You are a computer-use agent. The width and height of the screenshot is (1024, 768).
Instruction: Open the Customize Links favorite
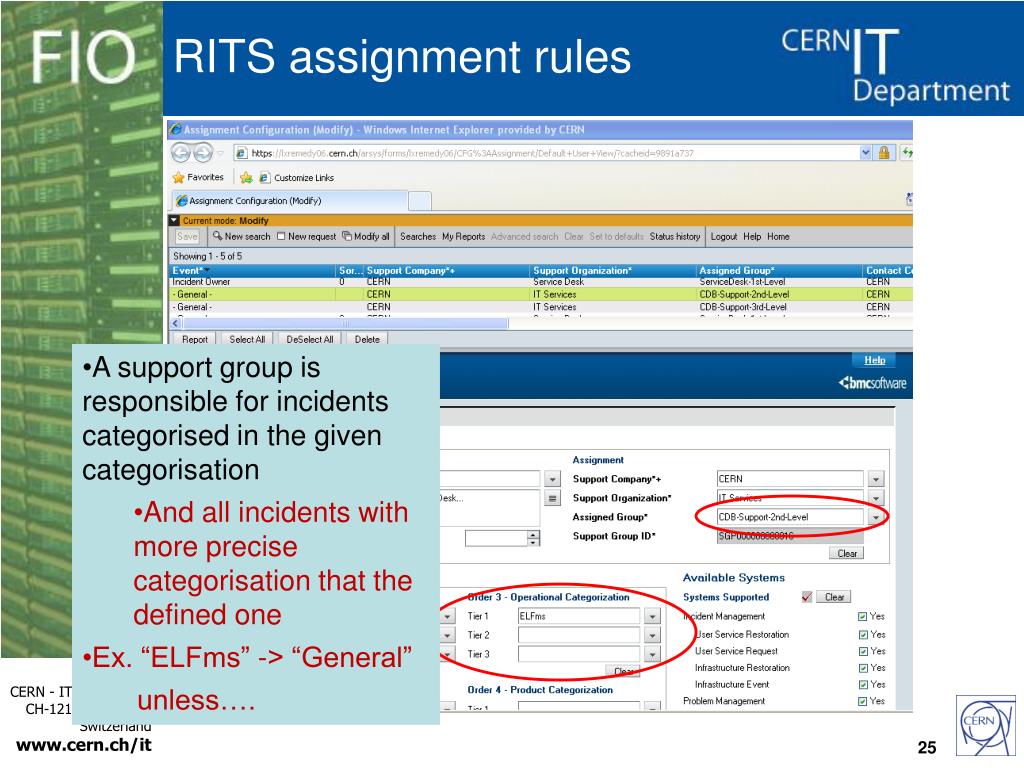pos(296,178)
